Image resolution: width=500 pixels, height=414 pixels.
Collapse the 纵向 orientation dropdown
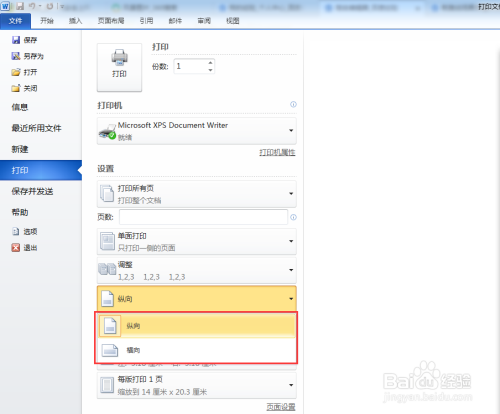pos(197,299)
